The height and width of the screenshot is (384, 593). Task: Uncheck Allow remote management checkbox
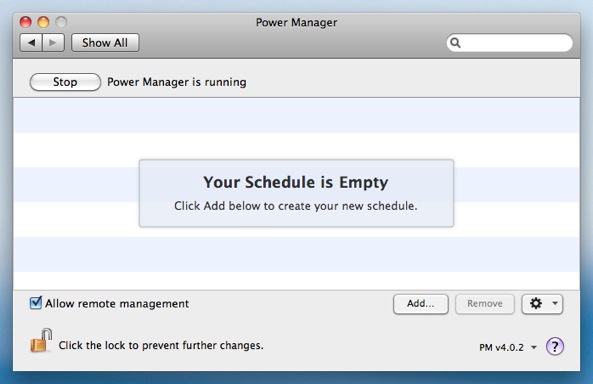36,303
